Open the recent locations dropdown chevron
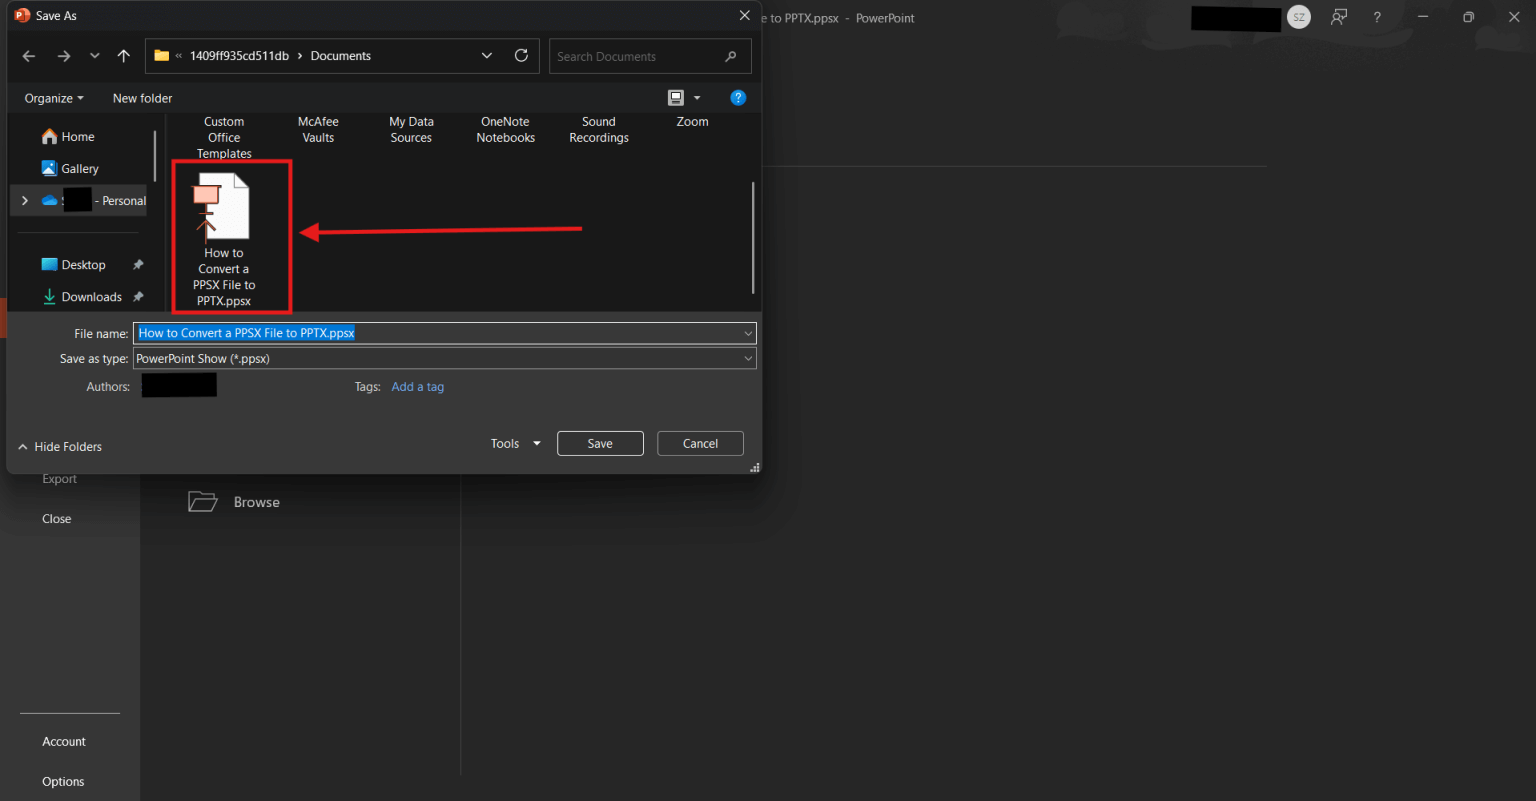Viewport: 1536px width, 801px height. tap(94, 56)
